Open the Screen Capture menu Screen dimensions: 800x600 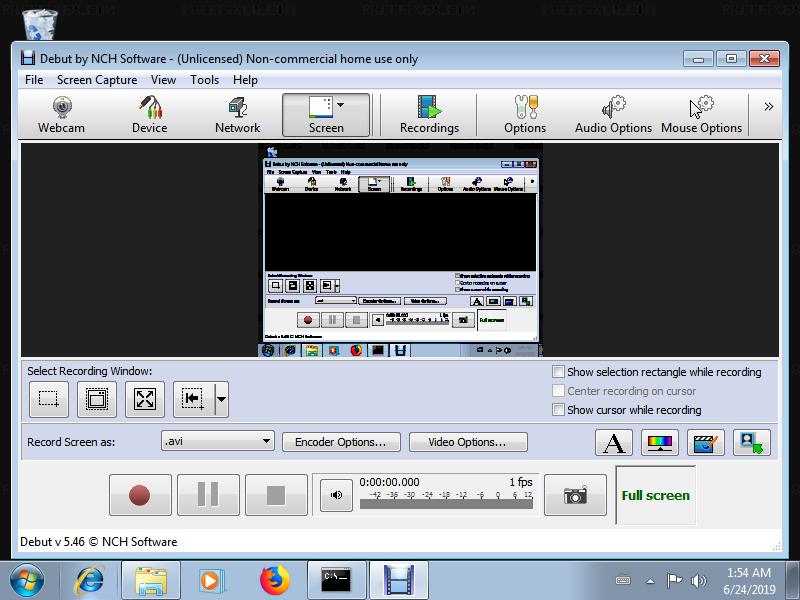coord(96,80)
